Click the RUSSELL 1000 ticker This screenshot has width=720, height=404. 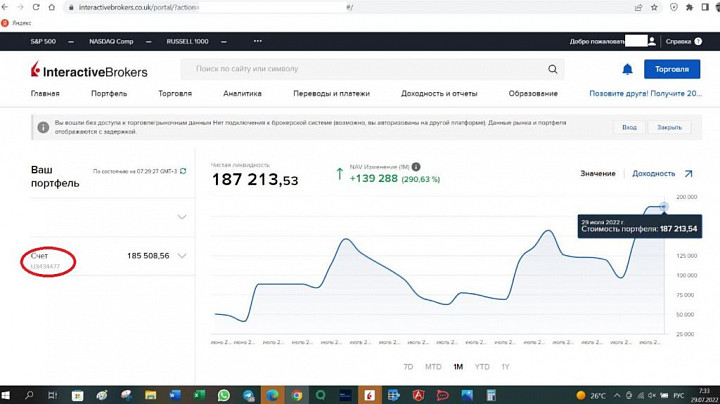[187, 41]
